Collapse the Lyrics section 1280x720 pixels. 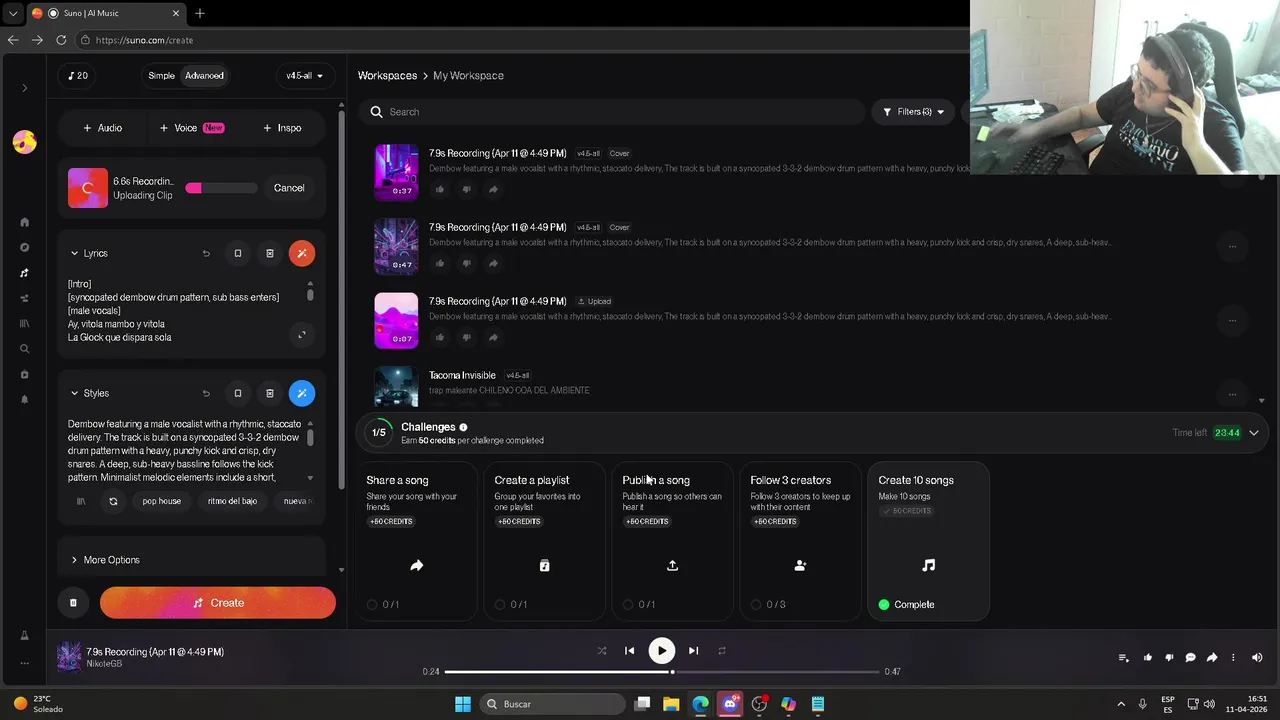(x=74, y=254)
